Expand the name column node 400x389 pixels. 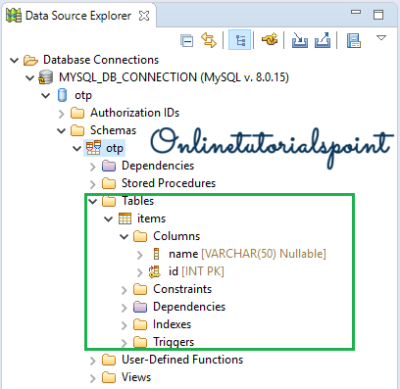[x=140, y=255]
